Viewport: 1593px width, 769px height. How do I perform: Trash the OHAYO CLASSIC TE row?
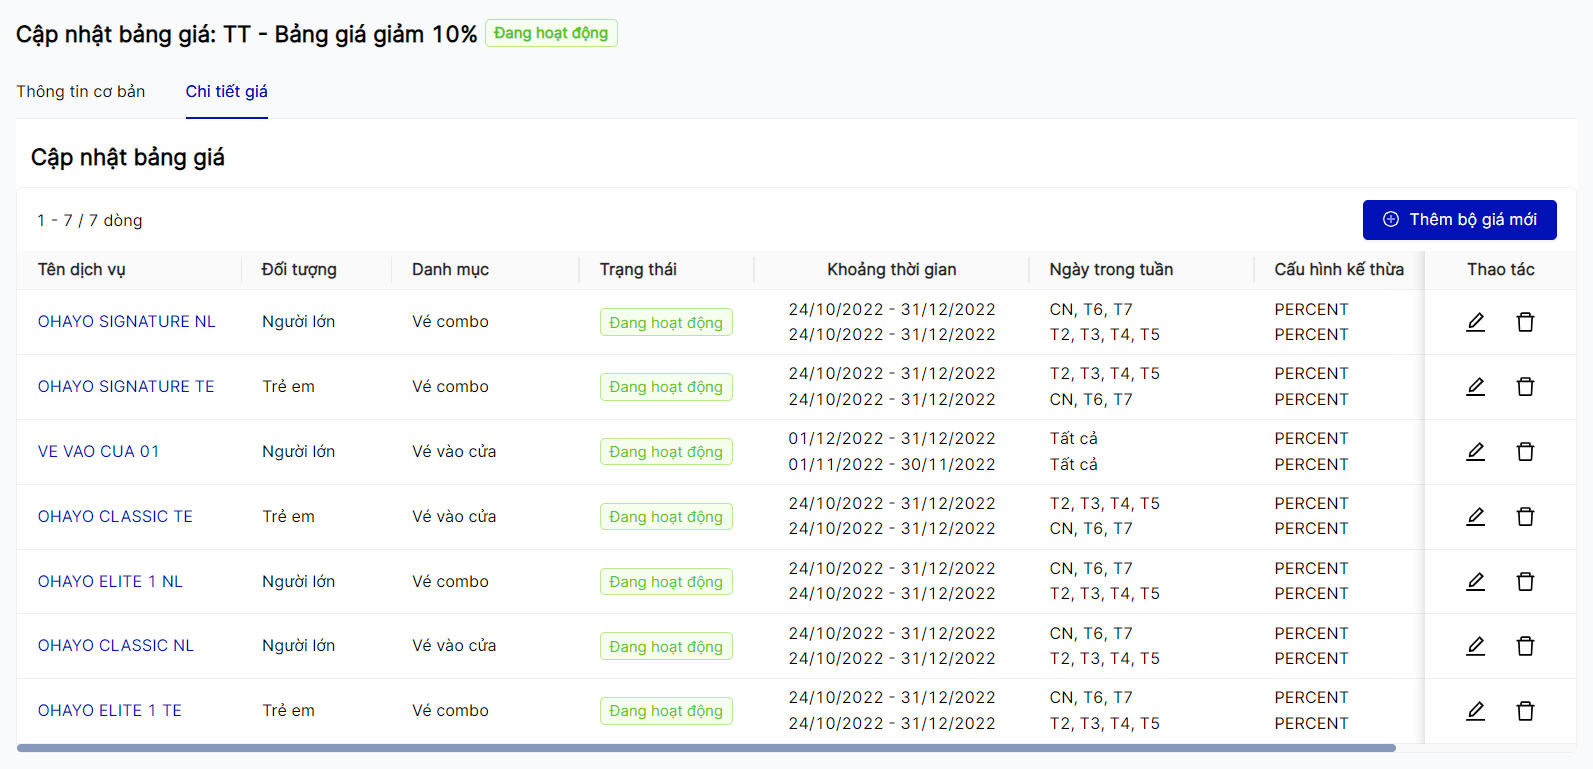pos(1525,517)
